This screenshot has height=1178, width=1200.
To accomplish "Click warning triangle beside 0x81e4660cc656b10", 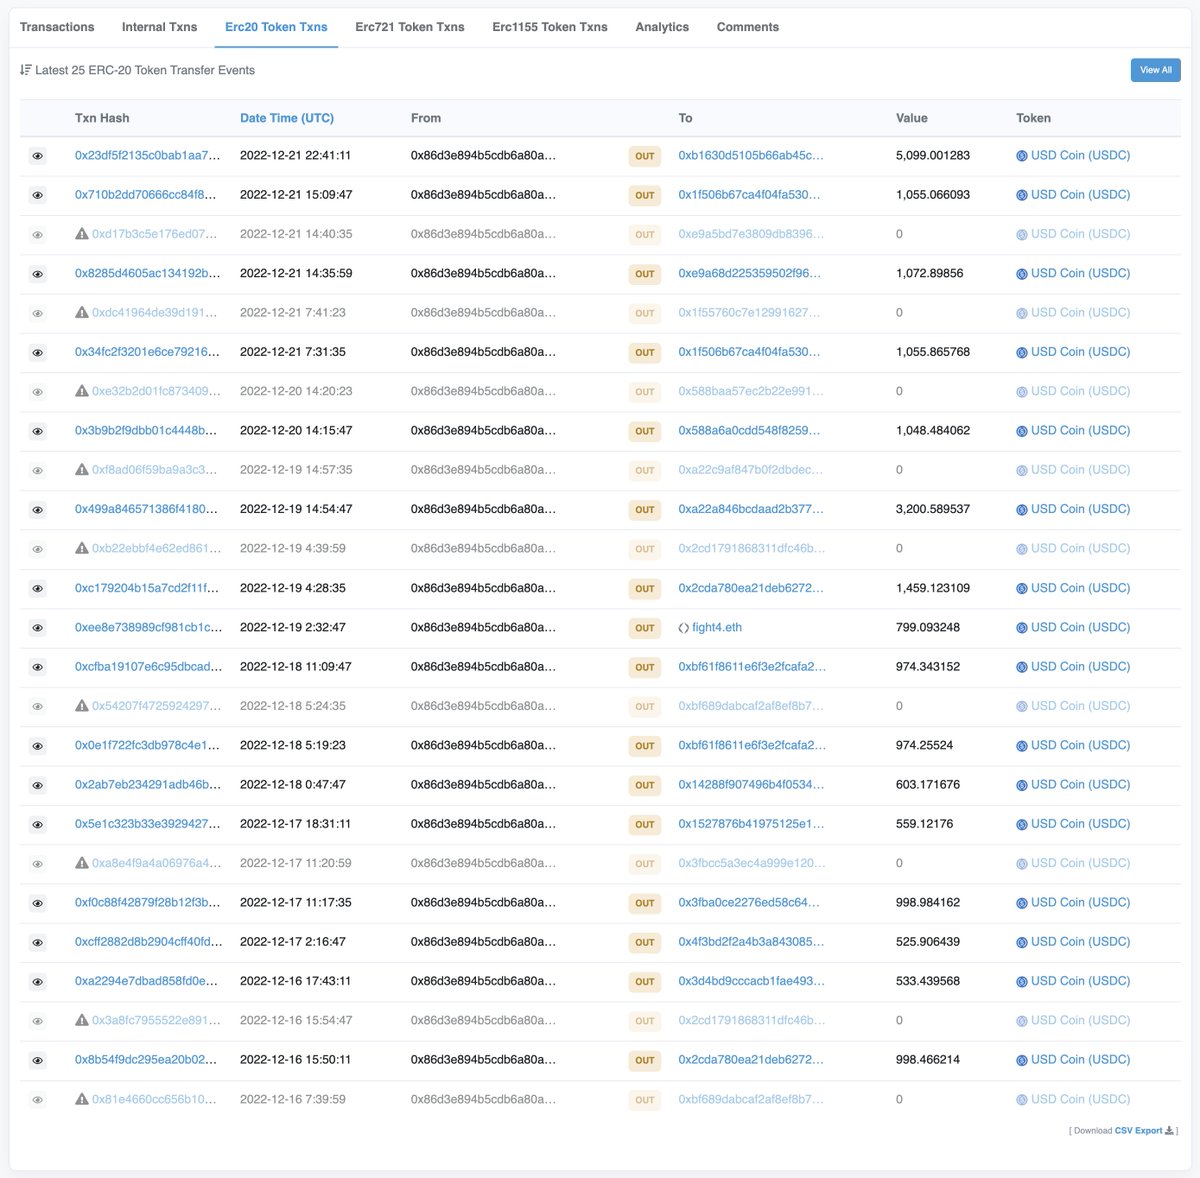I will pos(82,1099).
